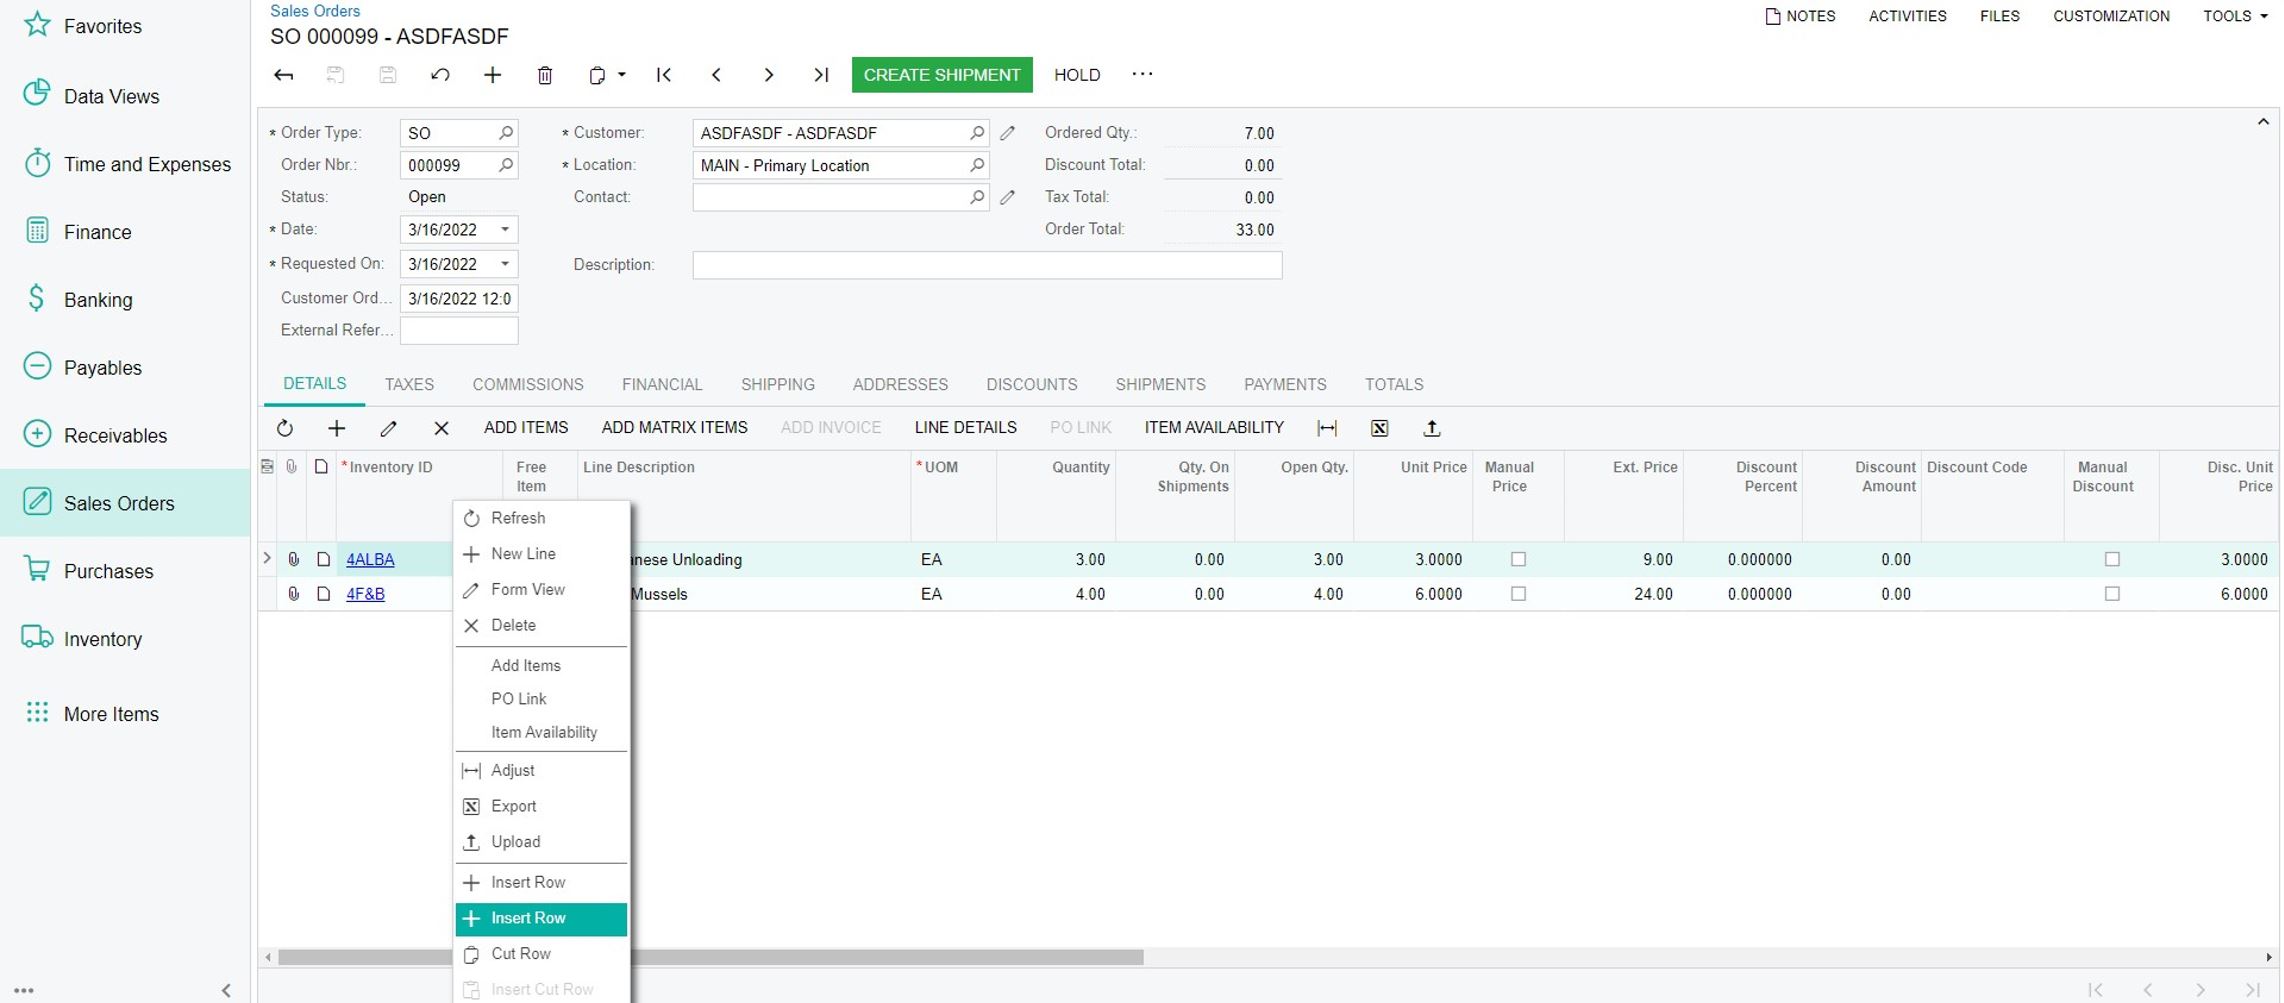The image size is (2284, 1003).
Task: Toggle Manual Price checkbox for 4F&B row
Action: tap(1518, 594)
